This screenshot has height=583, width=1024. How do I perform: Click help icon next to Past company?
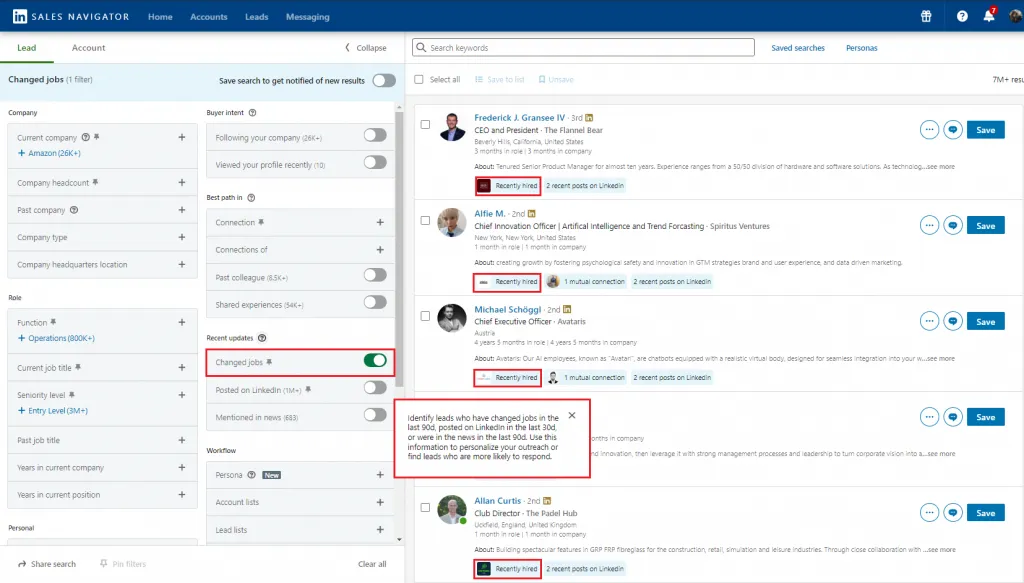pyautogui.click(x=74, y=210)
